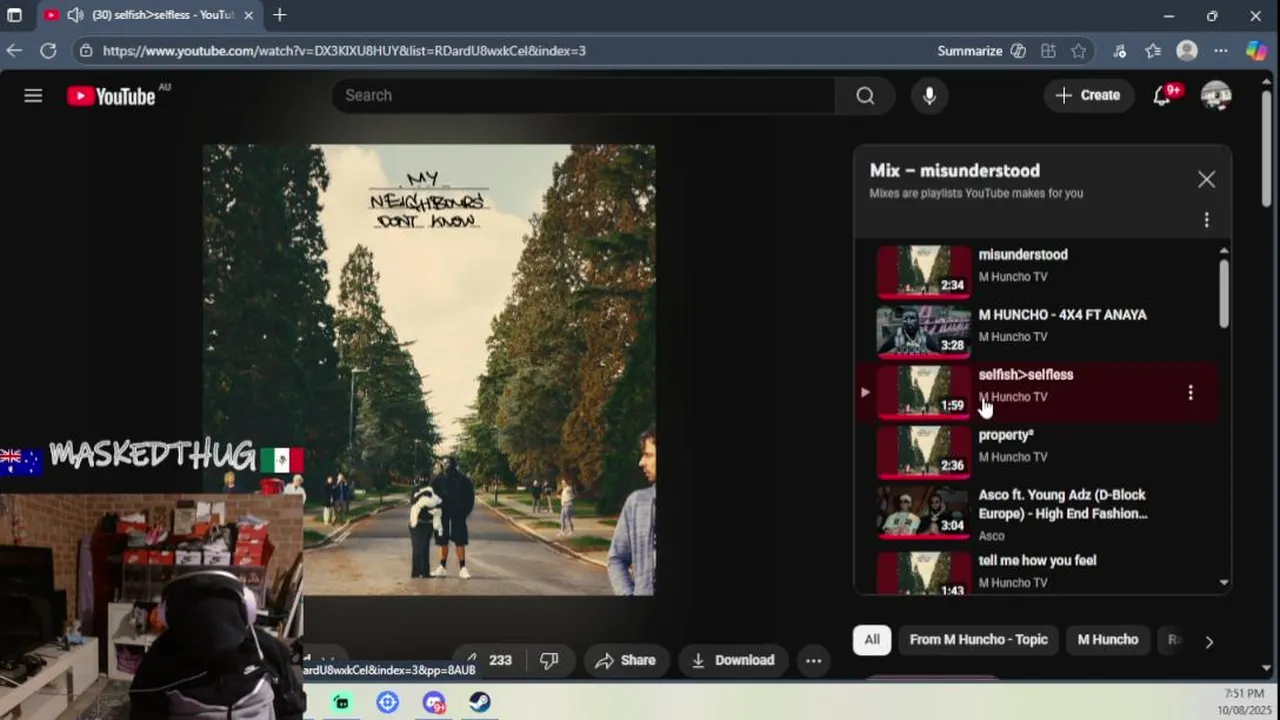Viewport: 1280px width, 720px height.
Task: Open Edge split screen icon
Action: coord(1048,50)
